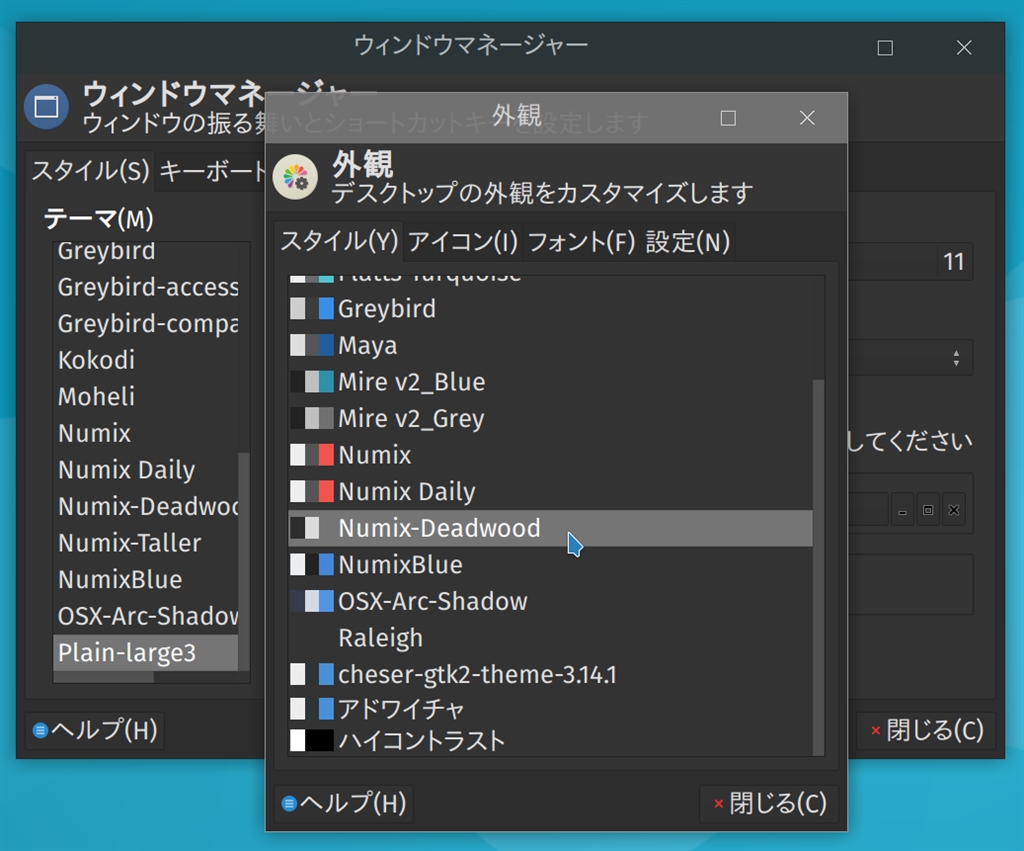Screen dimensions: 1024x851
Task: Open the dropdown with up-down arrows in Window Manager
Action: point(910,358)
